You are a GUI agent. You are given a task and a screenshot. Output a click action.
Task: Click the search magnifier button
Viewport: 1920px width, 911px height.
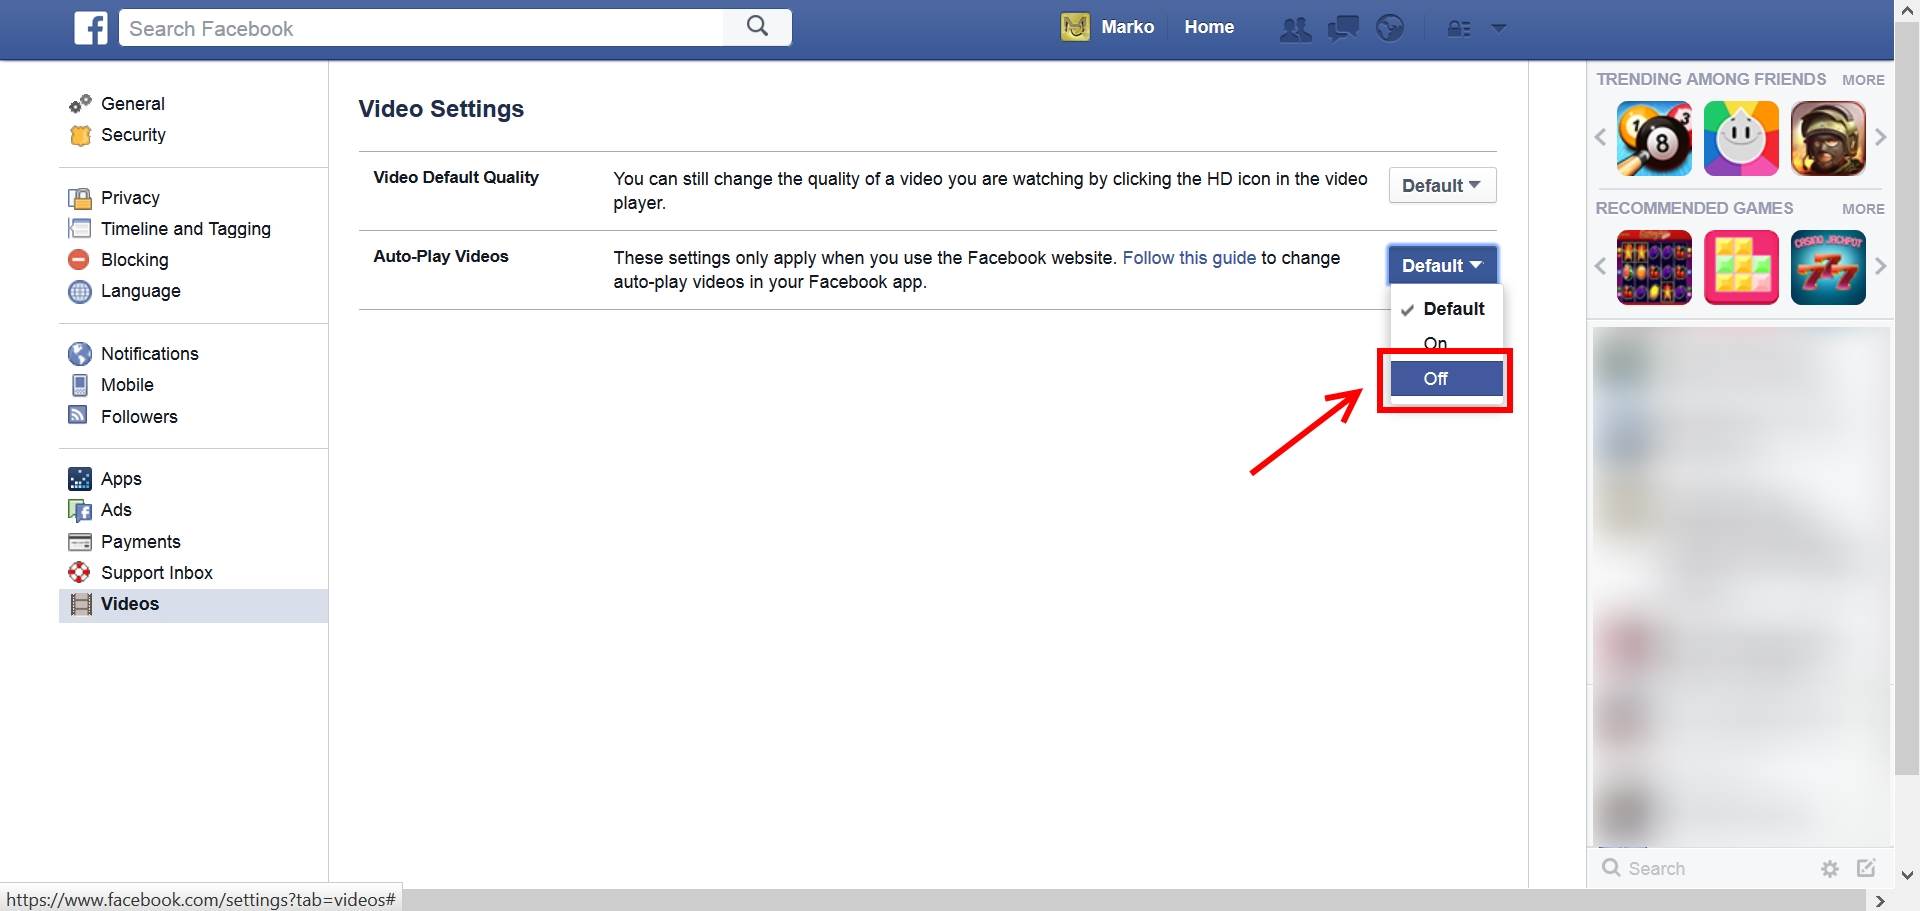[757, 27]
